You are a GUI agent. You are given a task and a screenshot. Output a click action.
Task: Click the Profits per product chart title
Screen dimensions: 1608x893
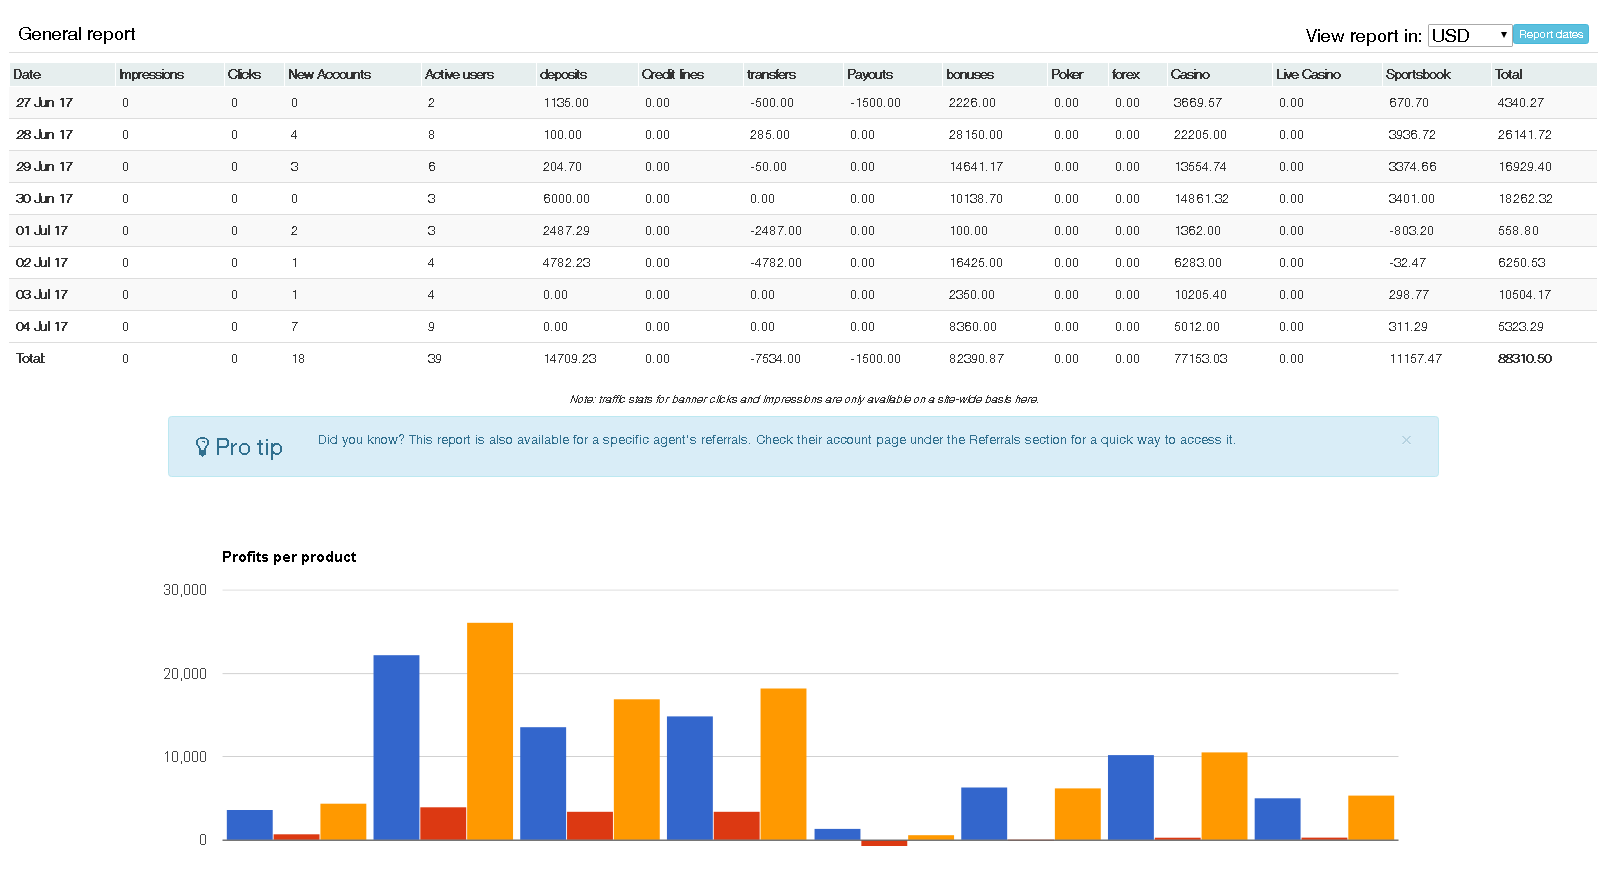(289, 557)
